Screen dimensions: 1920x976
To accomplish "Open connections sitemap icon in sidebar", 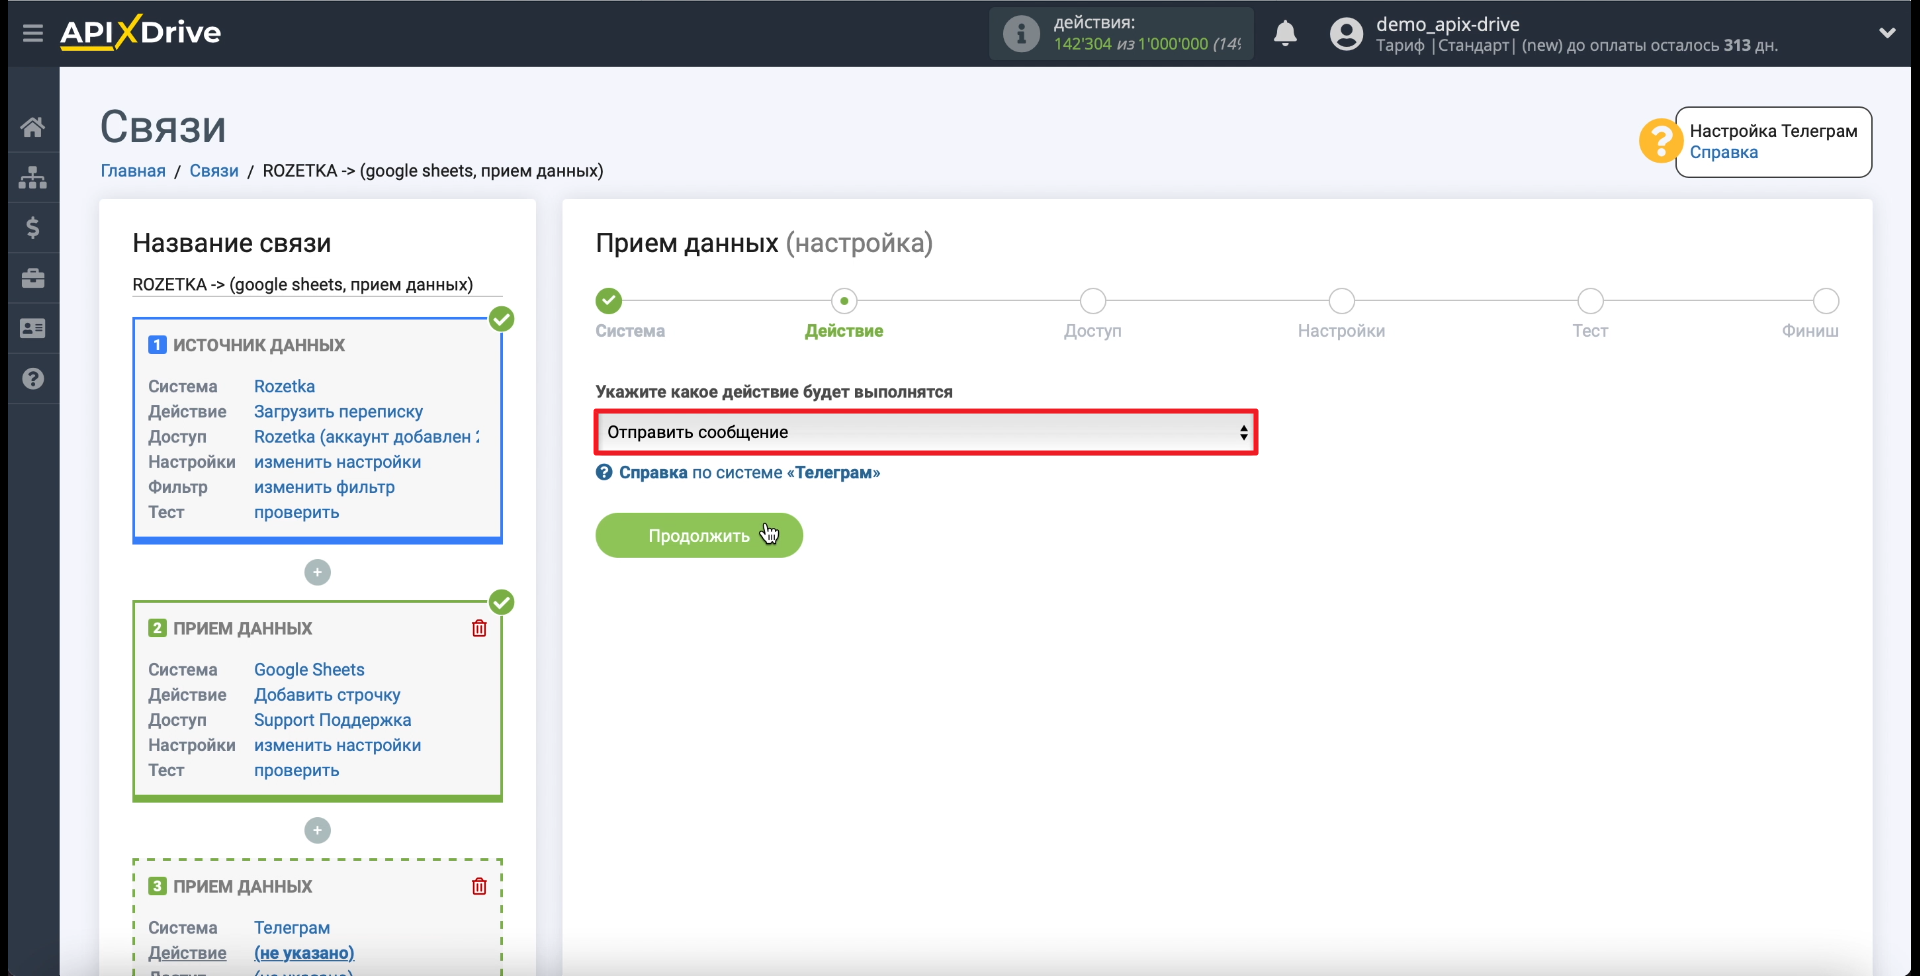I will [33, 177].
